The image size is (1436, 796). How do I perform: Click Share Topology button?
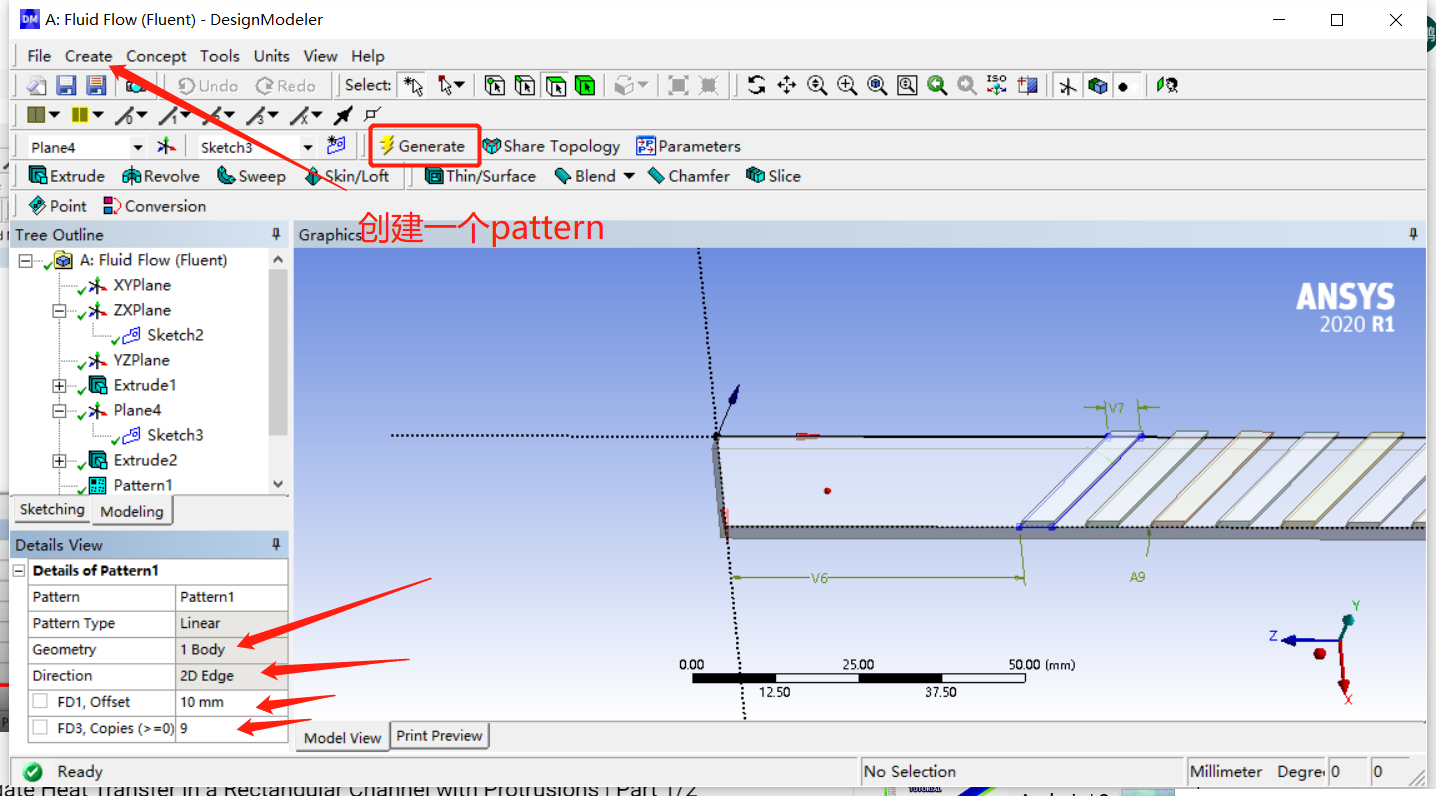pos(551,146)
